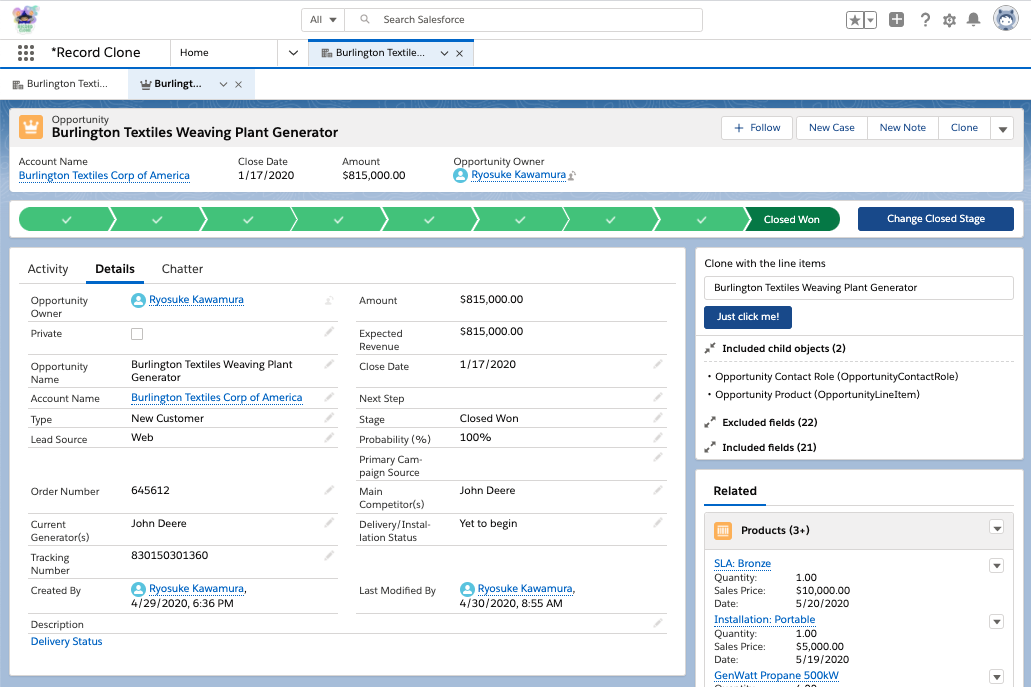Close the Burlingt... opportunity subtab

pos(239,85)
